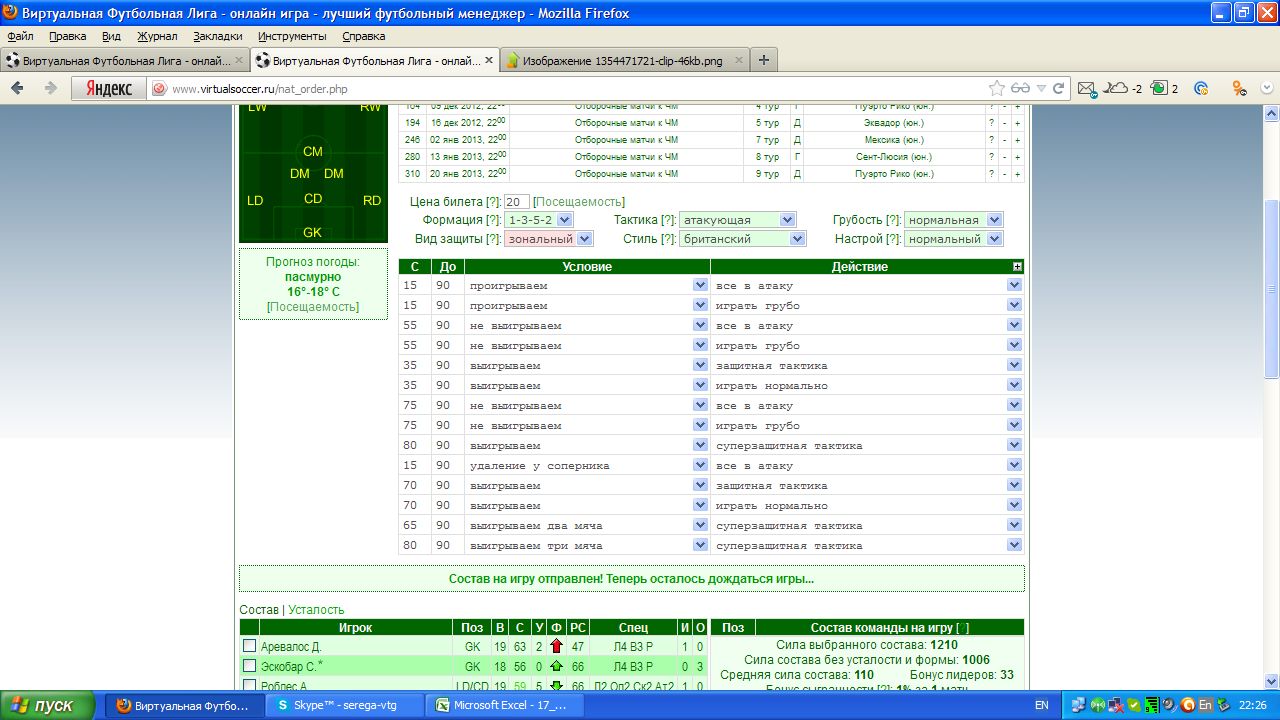
Task: Open the Вид защиты зональный dropdown
Action: point(548,239)
